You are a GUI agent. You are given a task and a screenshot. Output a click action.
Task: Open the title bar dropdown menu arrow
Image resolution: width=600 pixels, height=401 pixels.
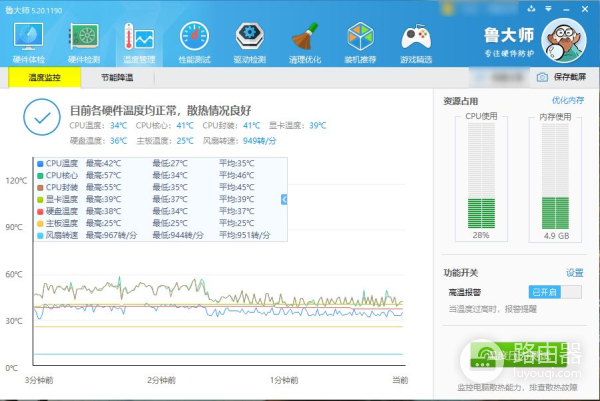tap(548, 9)
